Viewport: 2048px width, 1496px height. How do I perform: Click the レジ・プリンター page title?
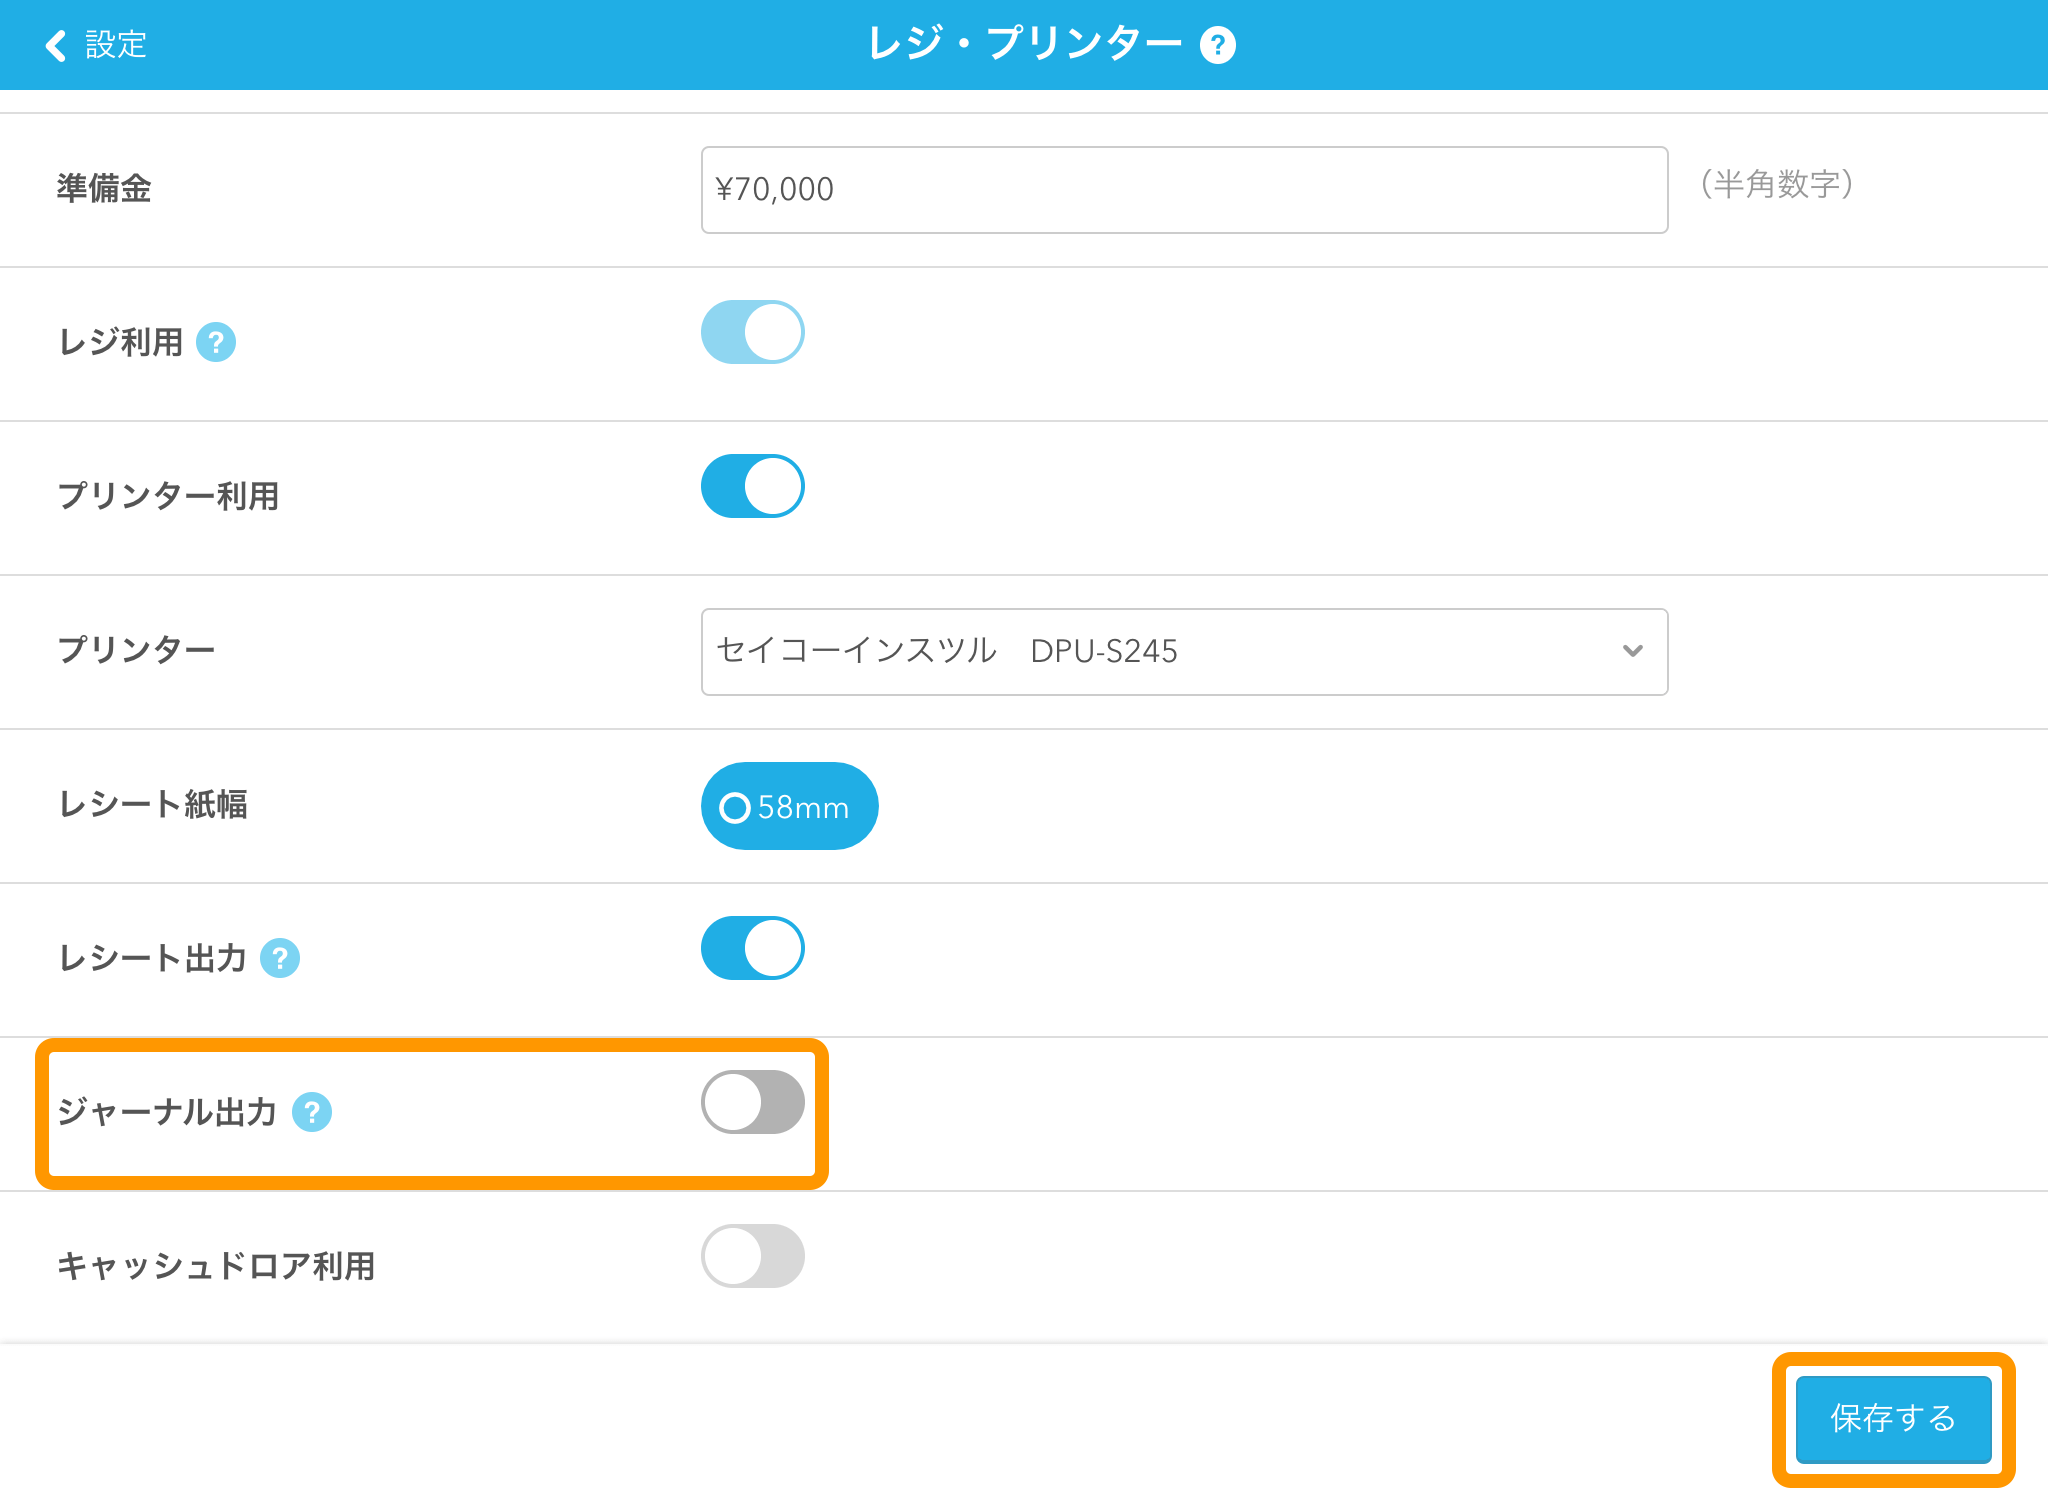coord(1025,44)
